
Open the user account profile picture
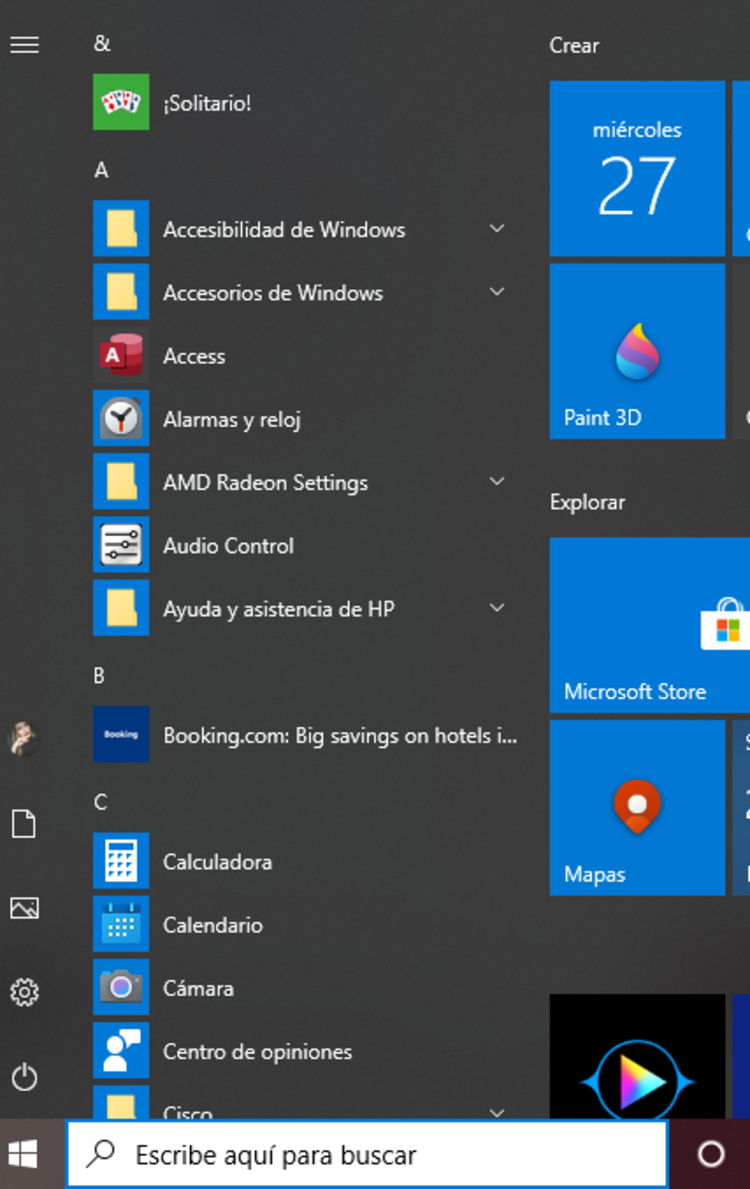coord(24,738)
